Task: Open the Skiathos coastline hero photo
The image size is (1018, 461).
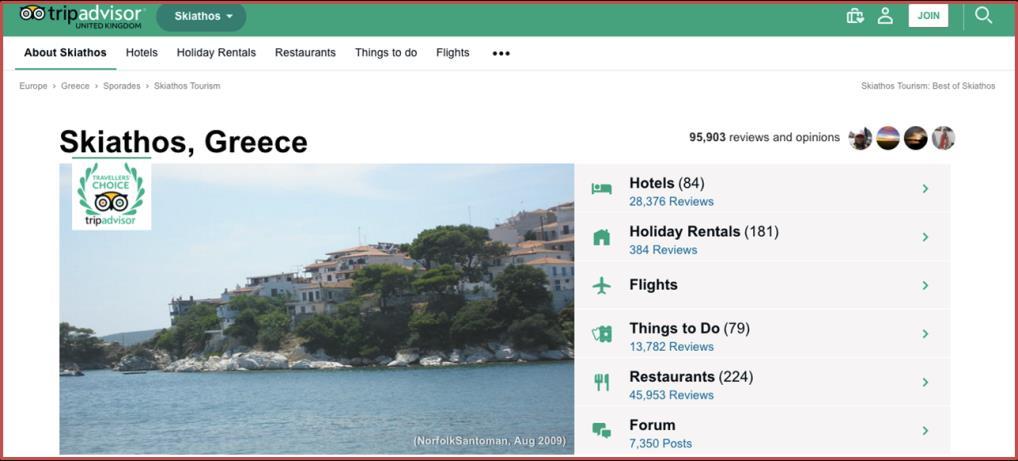Action: (x=317, y=309)
